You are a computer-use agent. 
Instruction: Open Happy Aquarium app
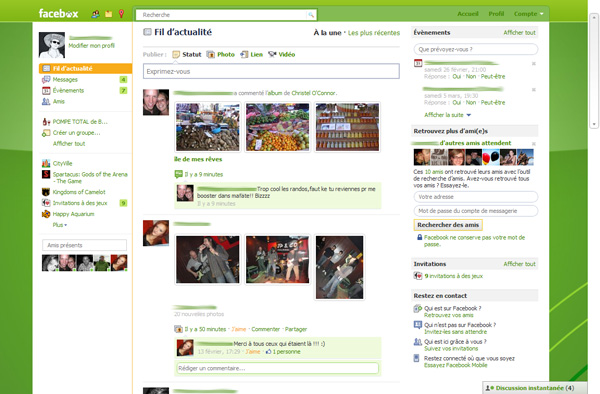(73, 214)
